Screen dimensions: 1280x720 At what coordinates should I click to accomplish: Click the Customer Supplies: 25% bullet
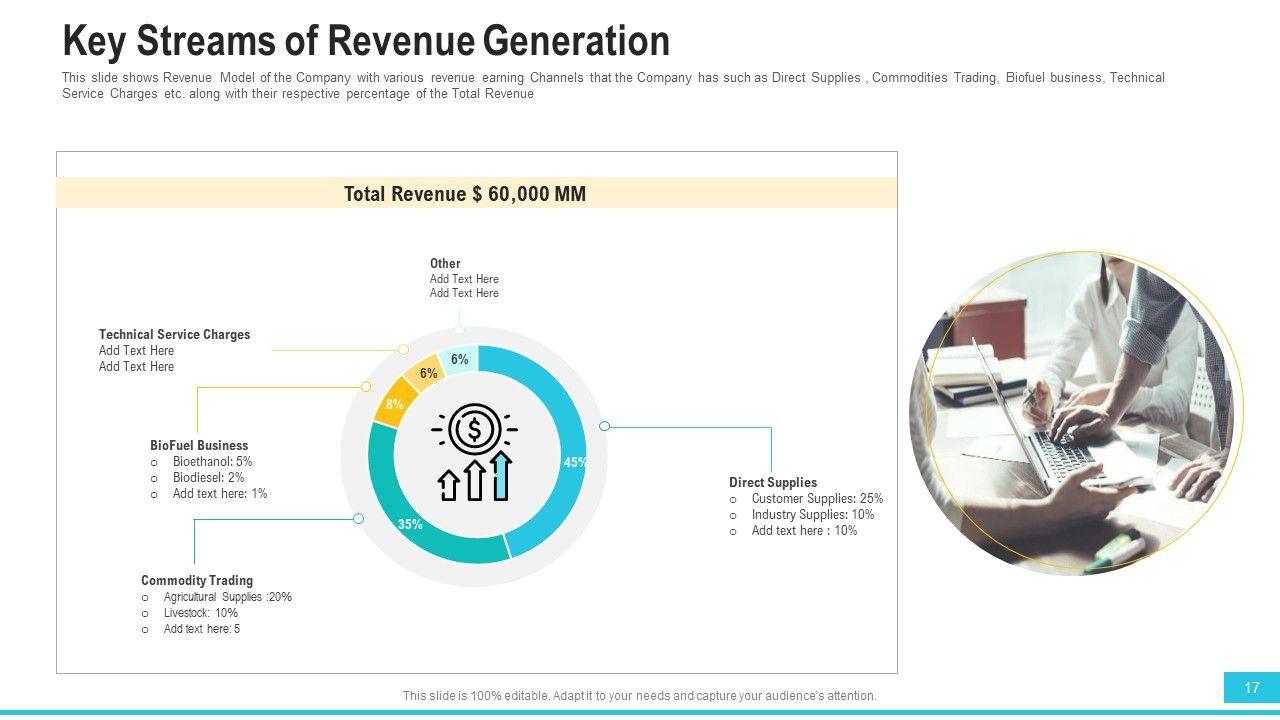click(x=817, y=498)
